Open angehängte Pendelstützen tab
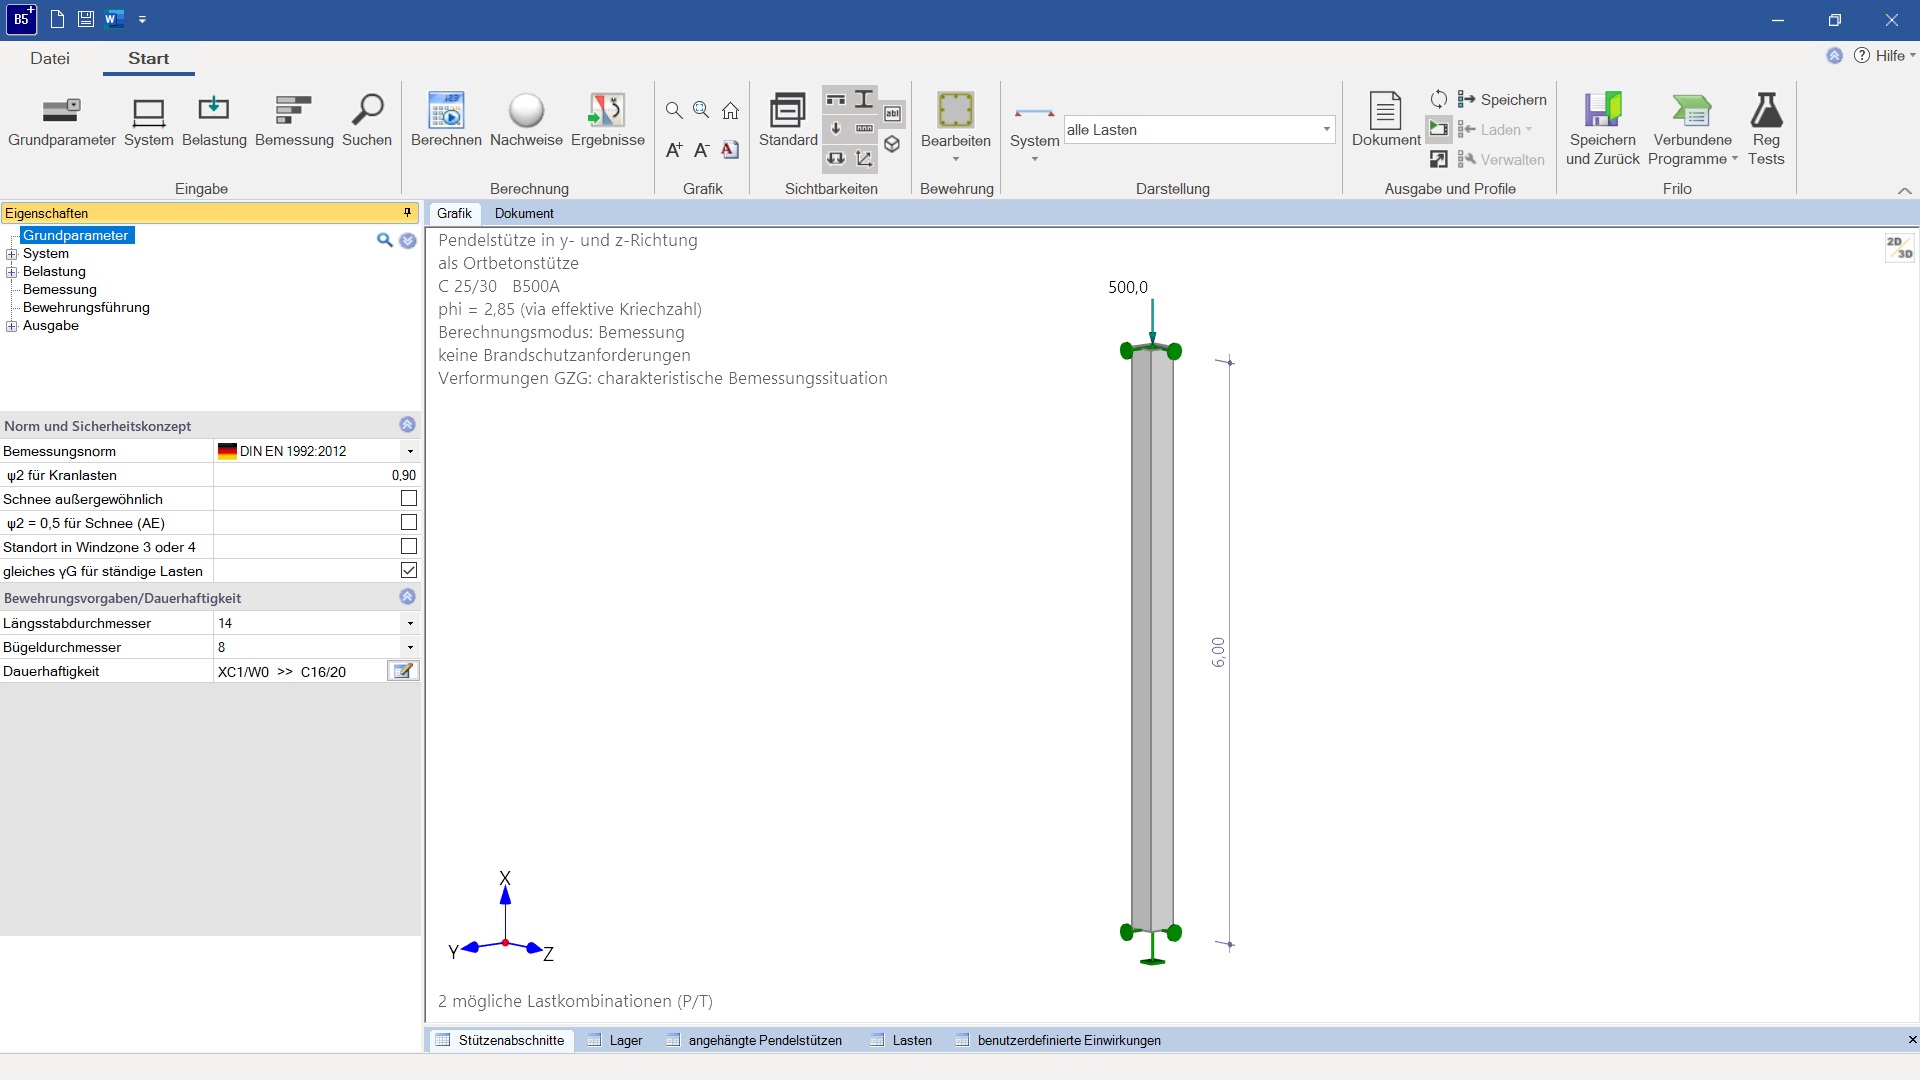The image size is (1920, 1080). (x=755, y=1040)
